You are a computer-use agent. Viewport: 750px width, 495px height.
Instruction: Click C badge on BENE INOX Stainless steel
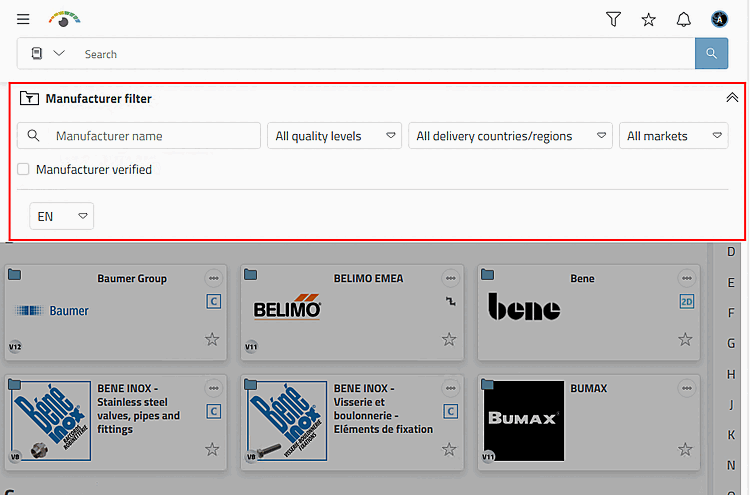point(213,411)
